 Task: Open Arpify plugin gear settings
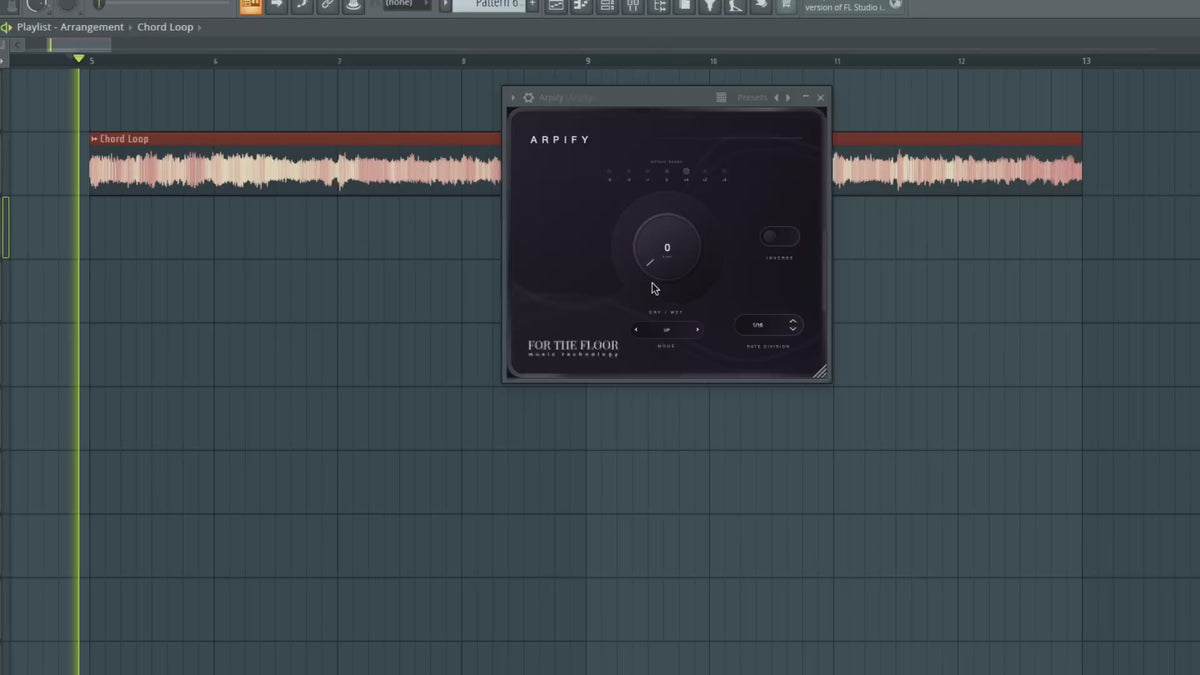point(529,98)
